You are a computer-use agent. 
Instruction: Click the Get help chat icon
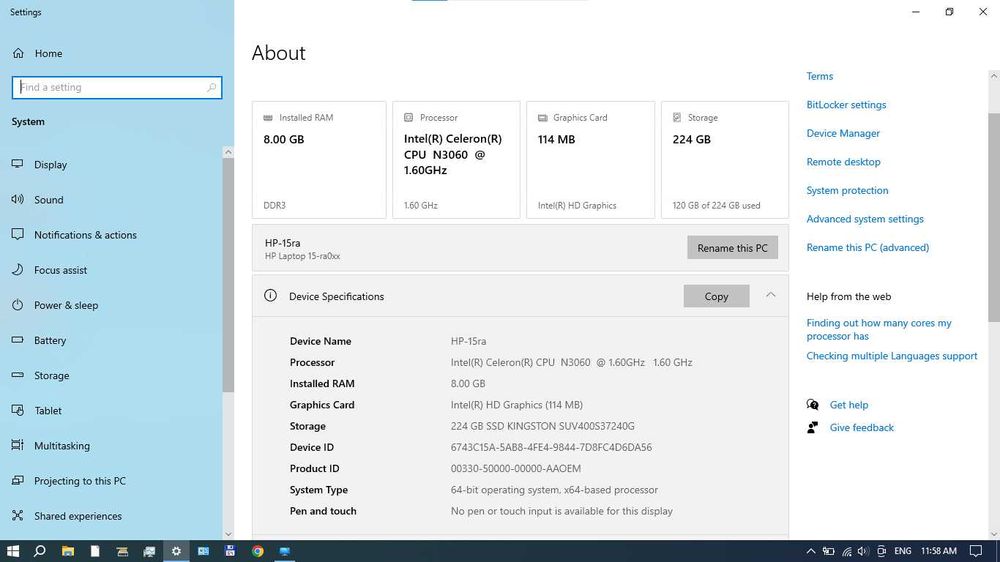point(812,404)
